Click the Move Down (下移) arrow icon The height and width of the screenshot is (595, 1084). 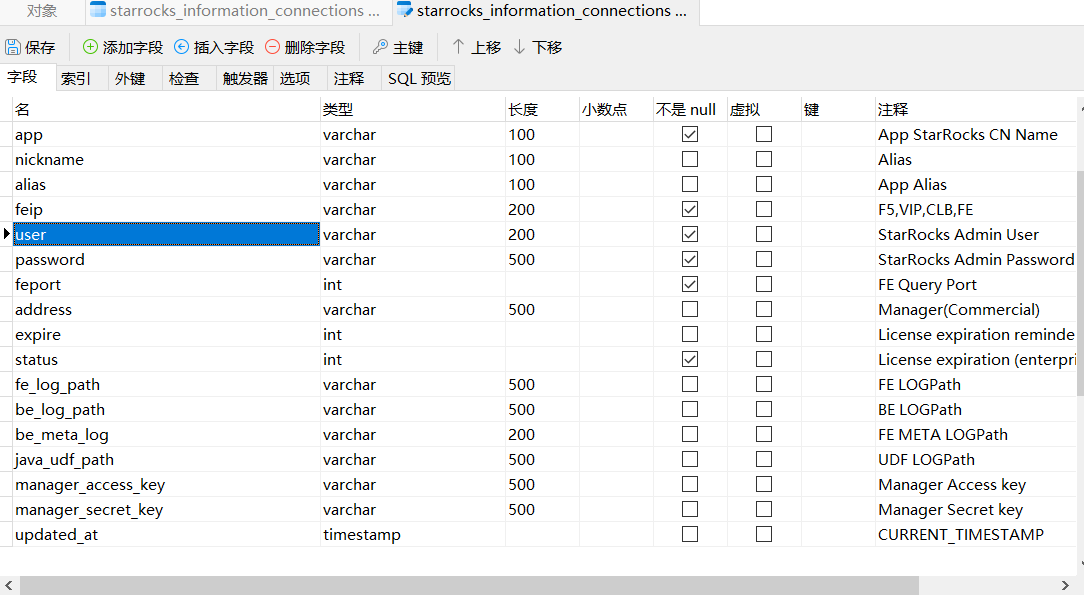click(x=519, y=47)
